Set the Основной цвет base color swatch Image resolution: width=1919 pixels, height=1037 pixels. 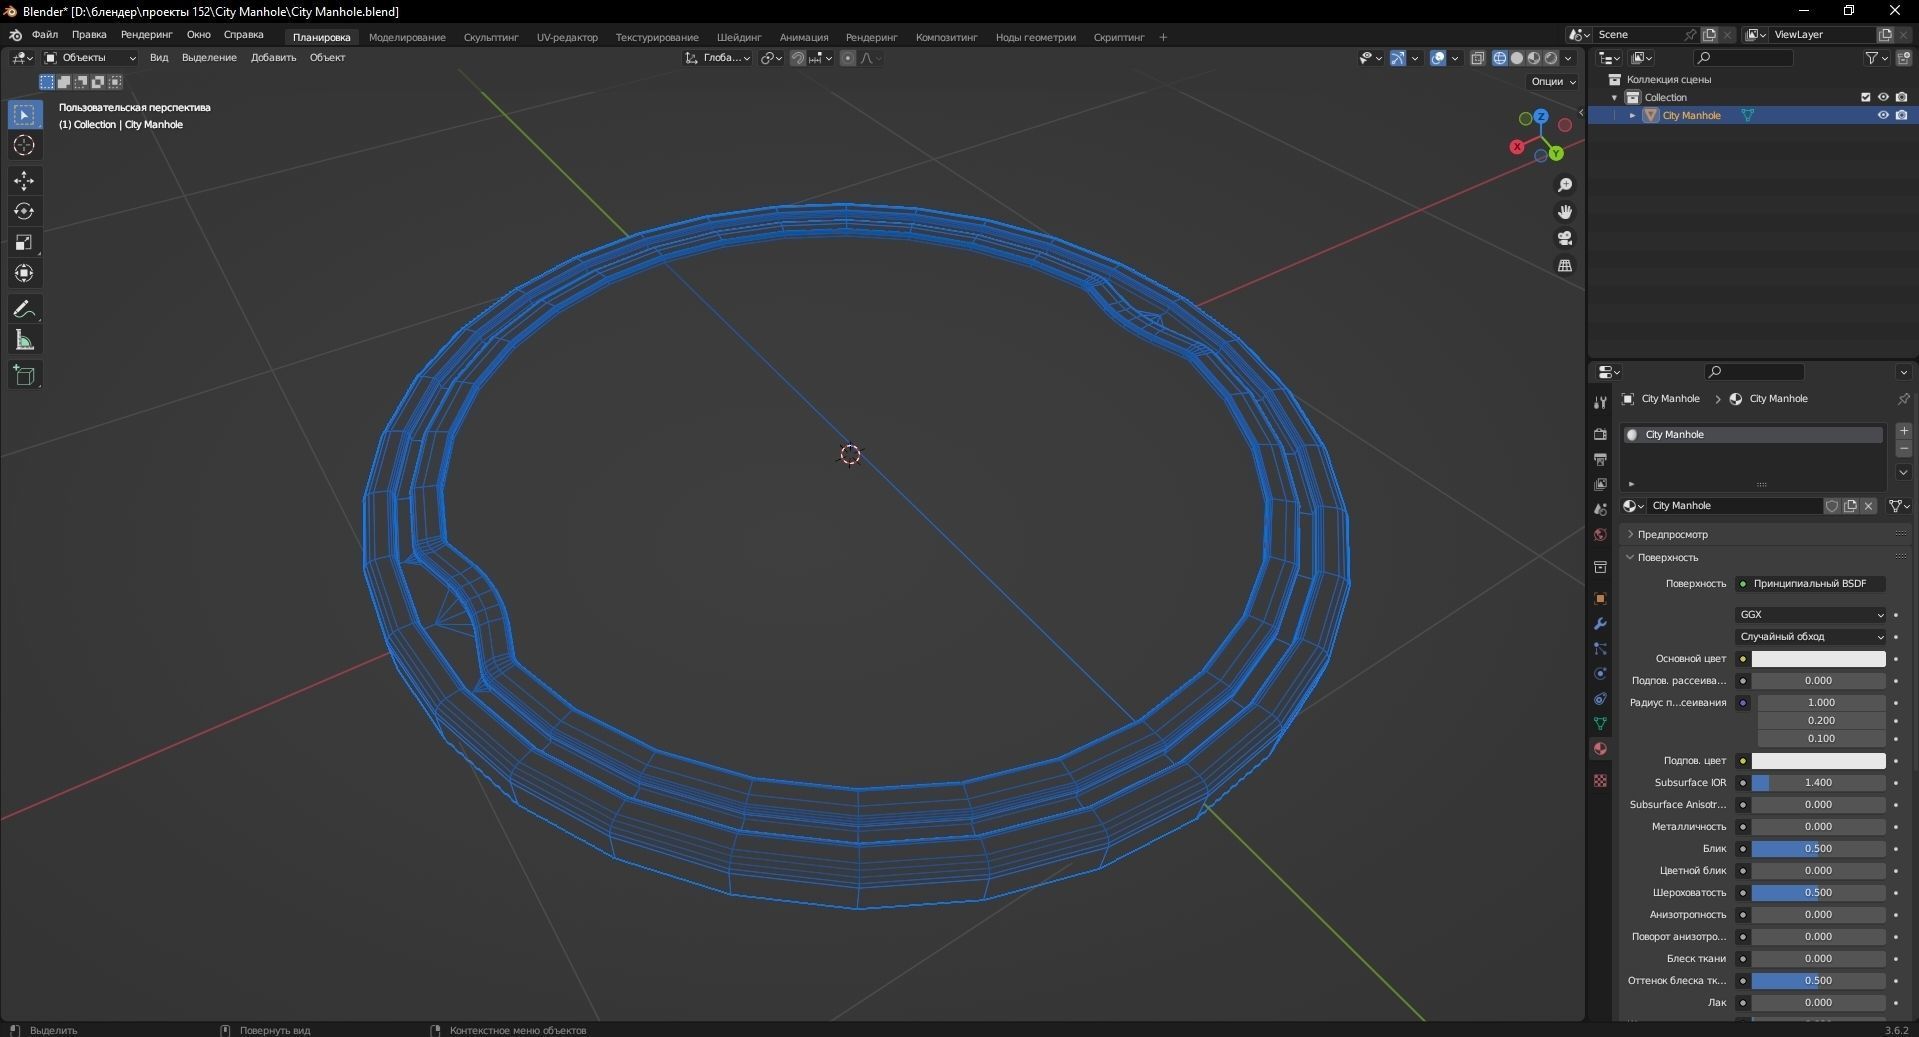(x=1818, y=659)
